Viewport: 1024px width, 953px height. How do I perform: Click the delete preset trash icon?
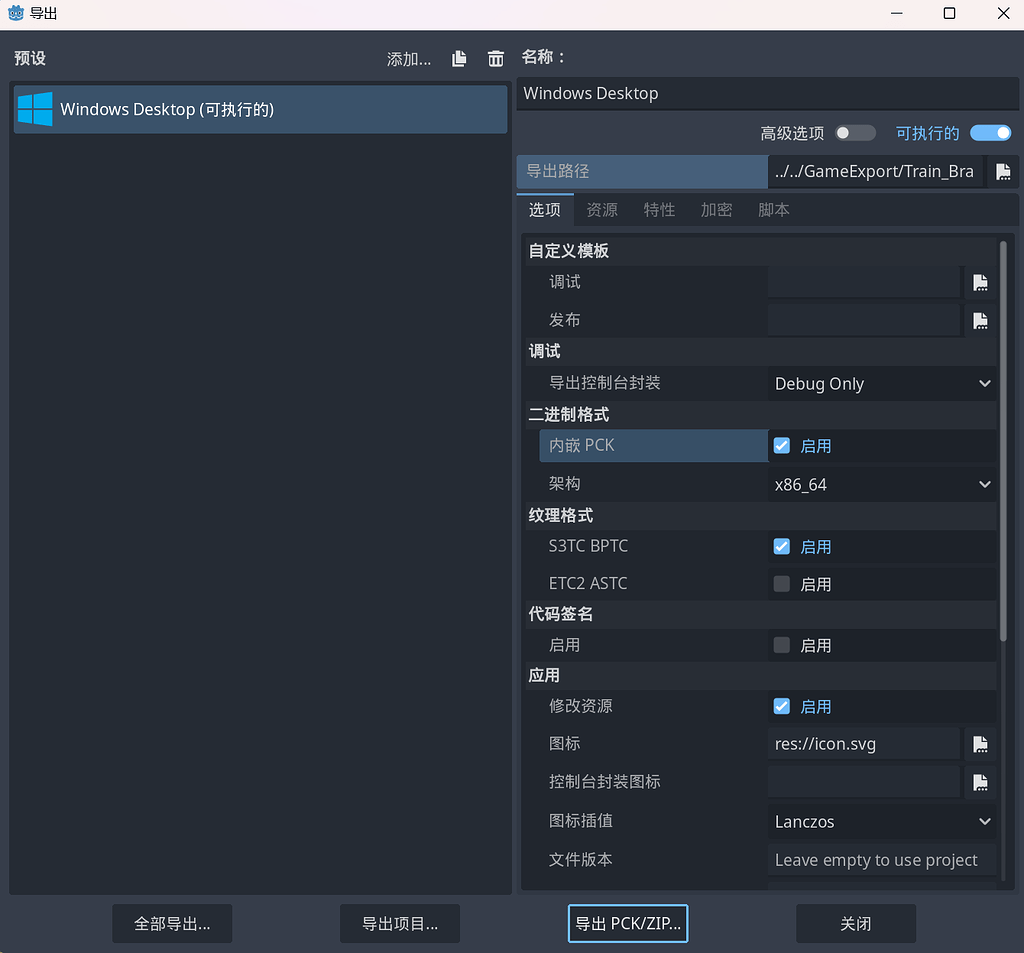[496, 59]
